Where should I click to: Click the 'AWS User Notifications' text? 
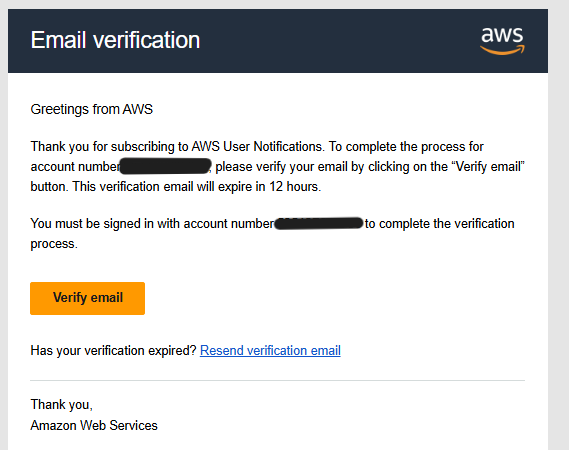pos(257,147)
